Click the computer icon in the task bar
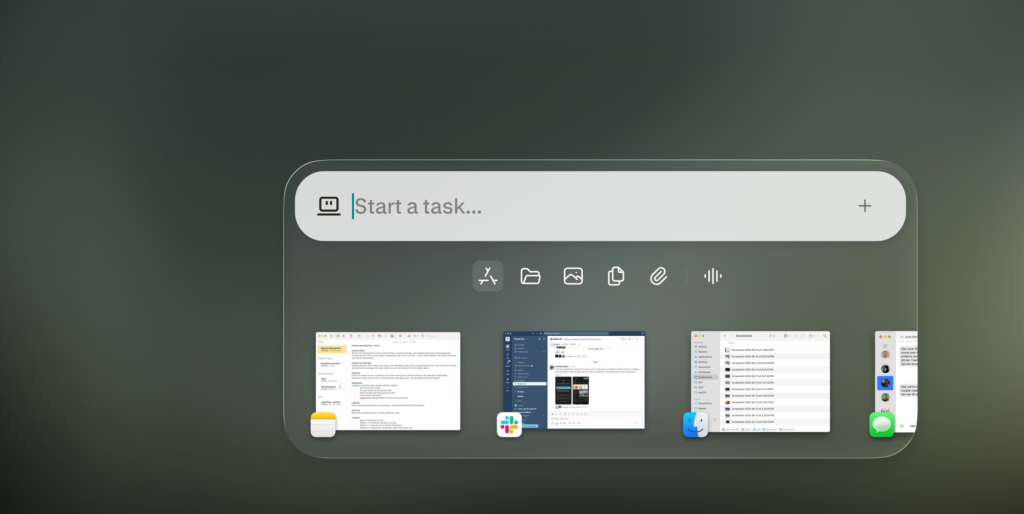The image size is (1024, 514). (328, 206)
